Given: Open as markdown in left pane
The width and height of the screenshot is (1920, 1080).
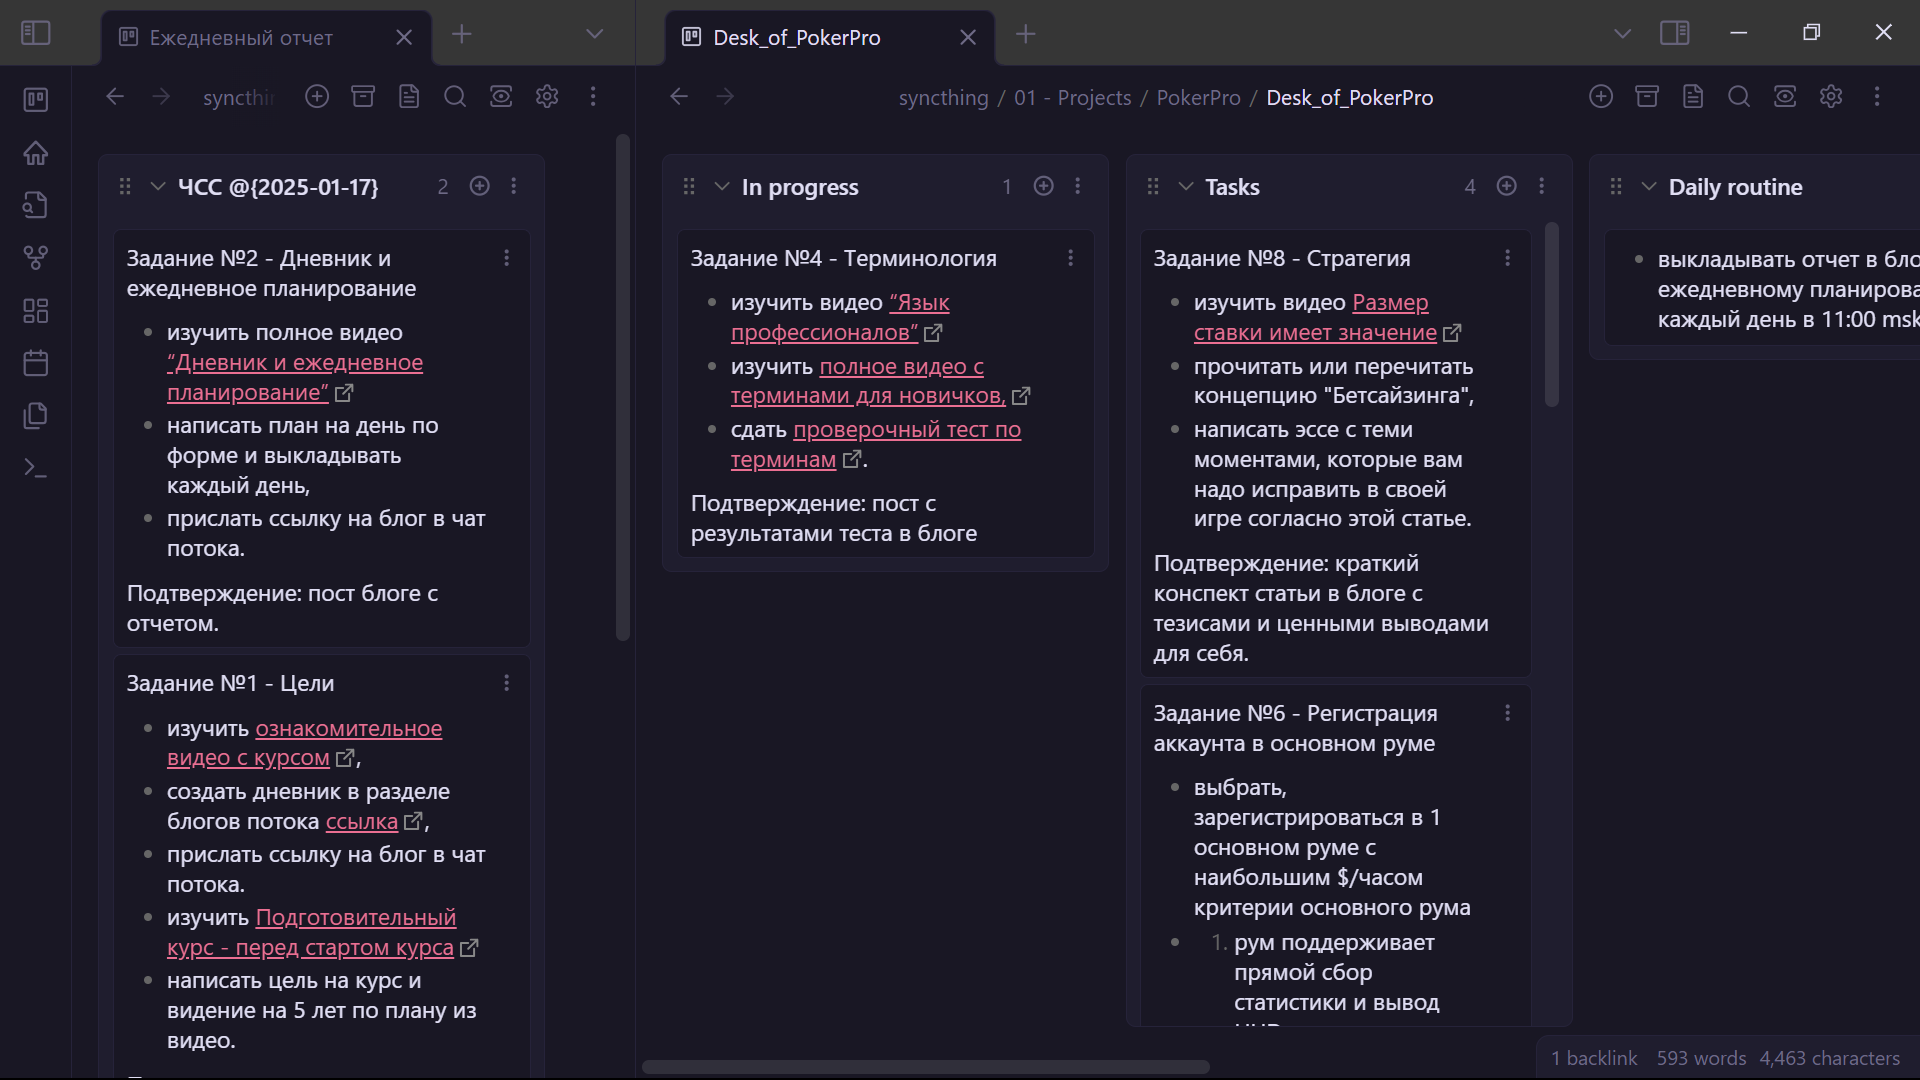Looking at the screenshot, I should coord(409,96).
